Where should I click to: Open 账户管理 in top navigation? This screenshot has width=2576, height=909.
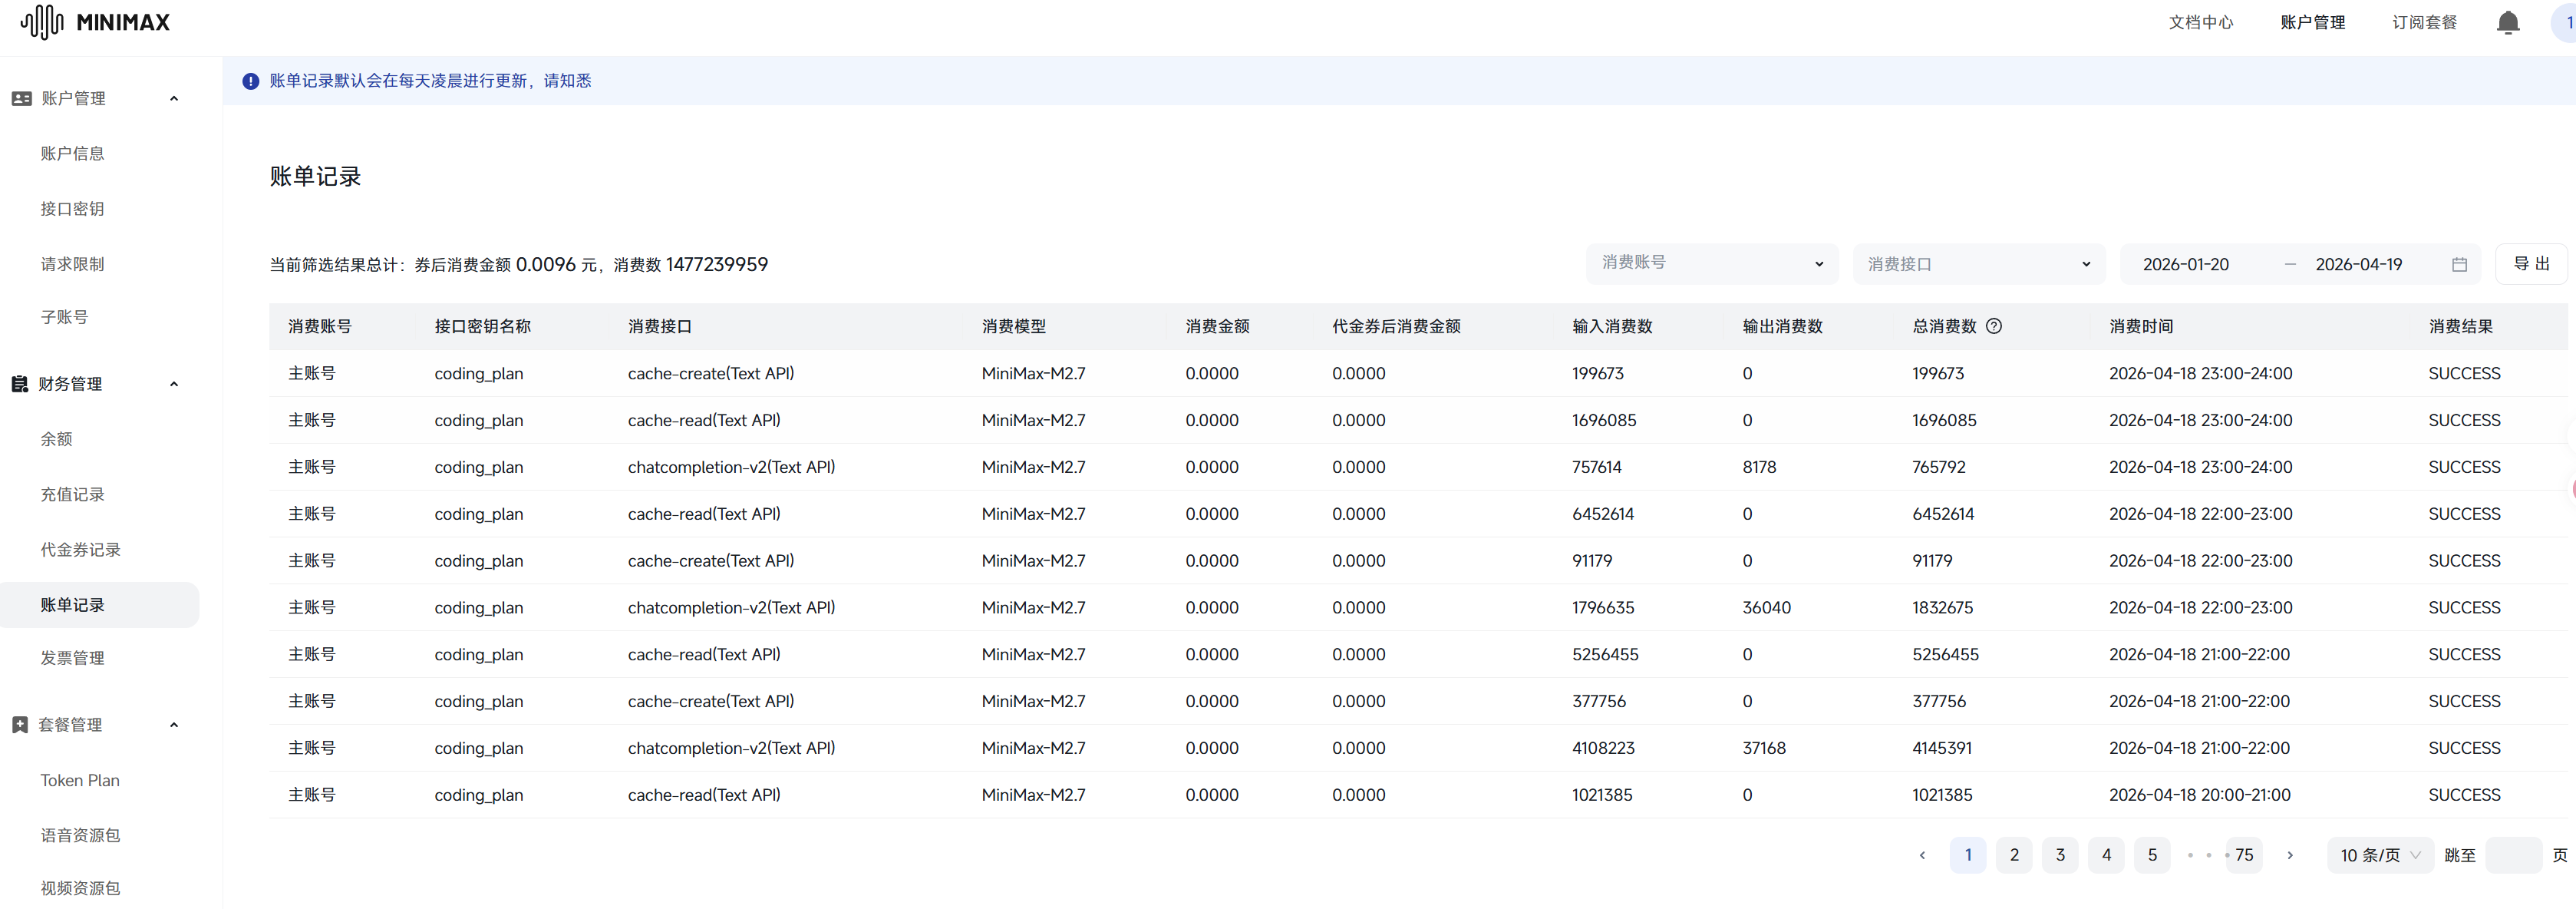click(x=2312, y=22)
